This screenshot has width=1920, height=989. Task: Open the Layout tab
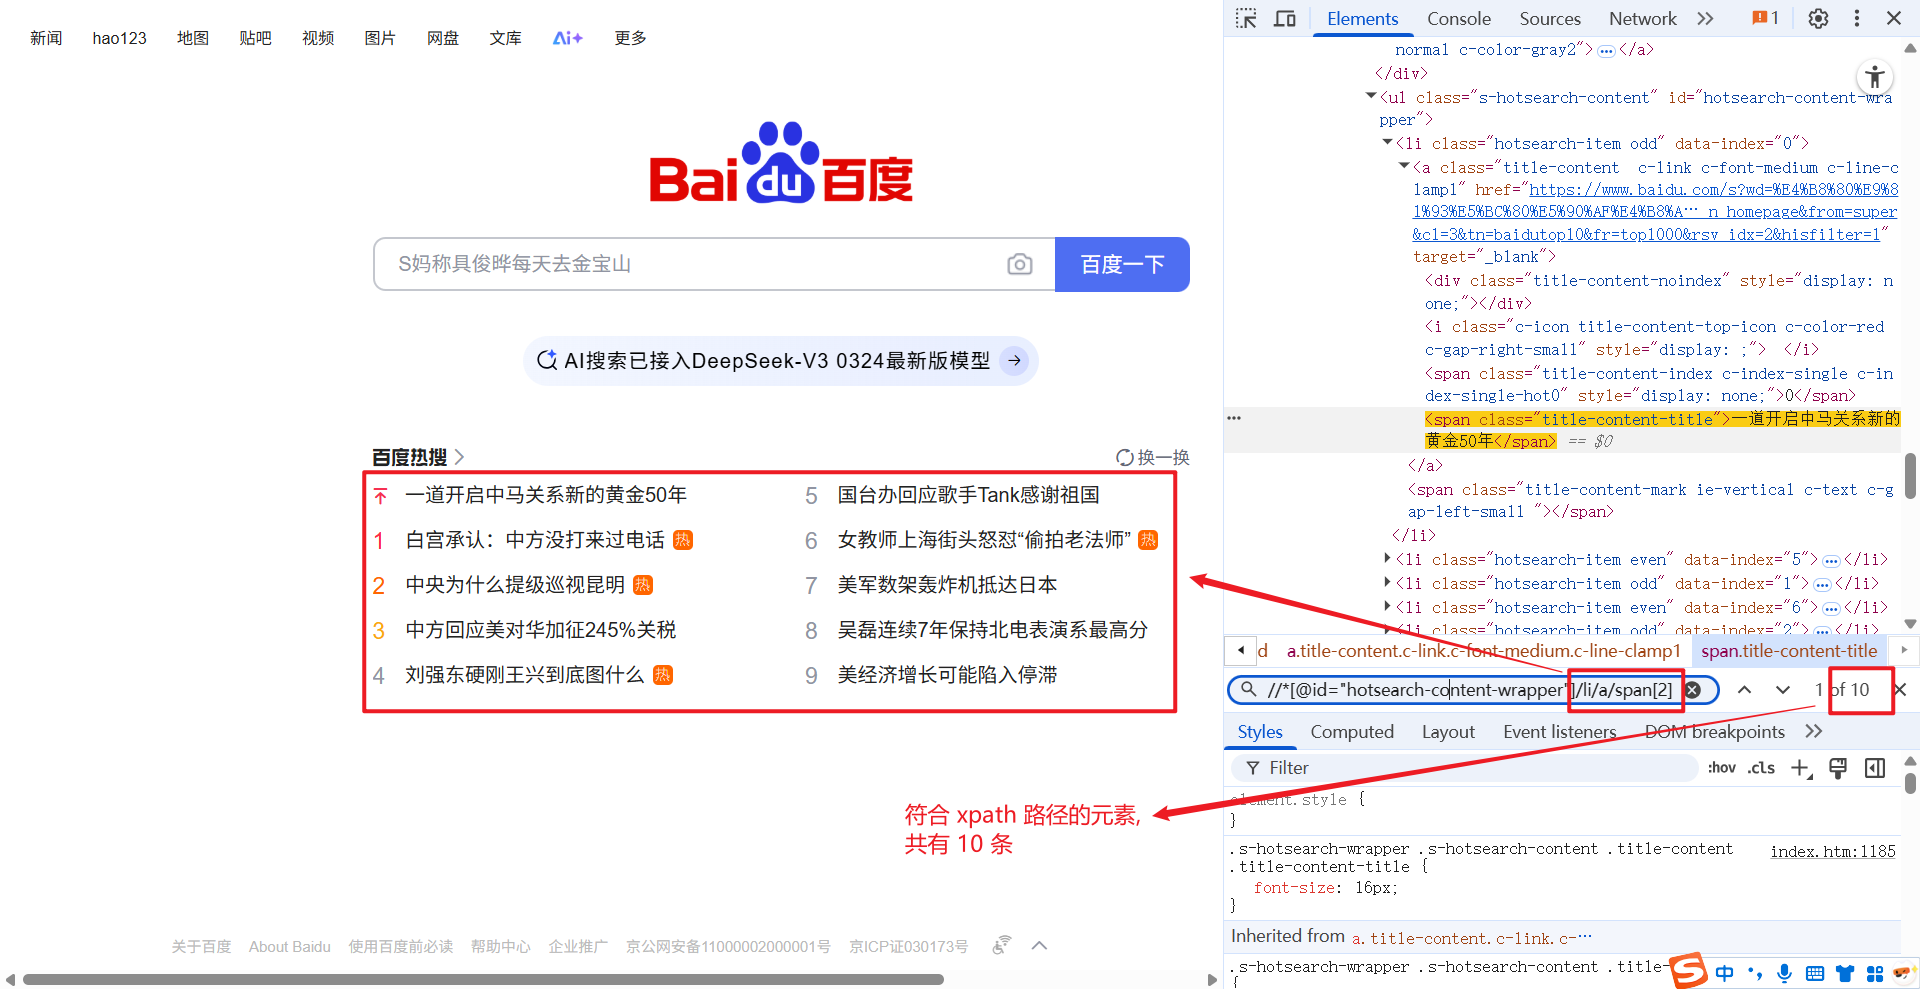click(x=1448, y=732)
